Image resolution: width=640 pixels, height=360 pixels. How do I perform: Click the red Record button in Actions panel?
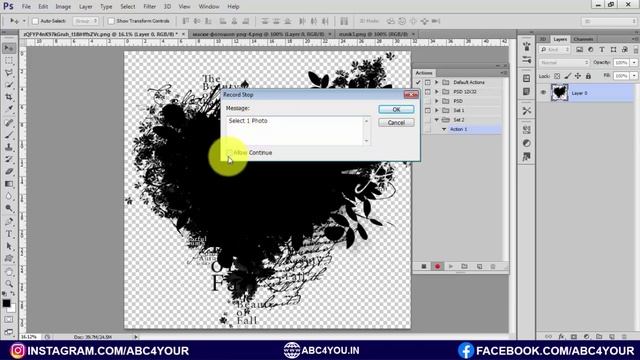438,267
